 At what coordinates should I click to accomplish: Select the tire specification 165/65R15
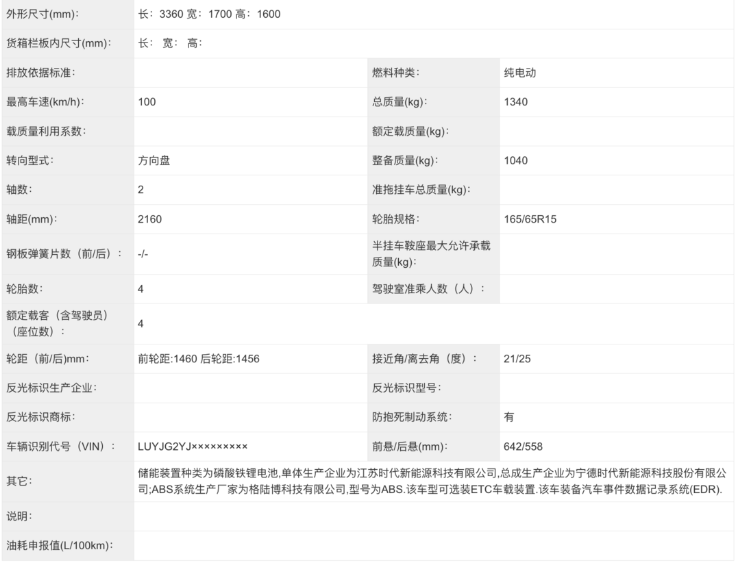pos(532,219)
